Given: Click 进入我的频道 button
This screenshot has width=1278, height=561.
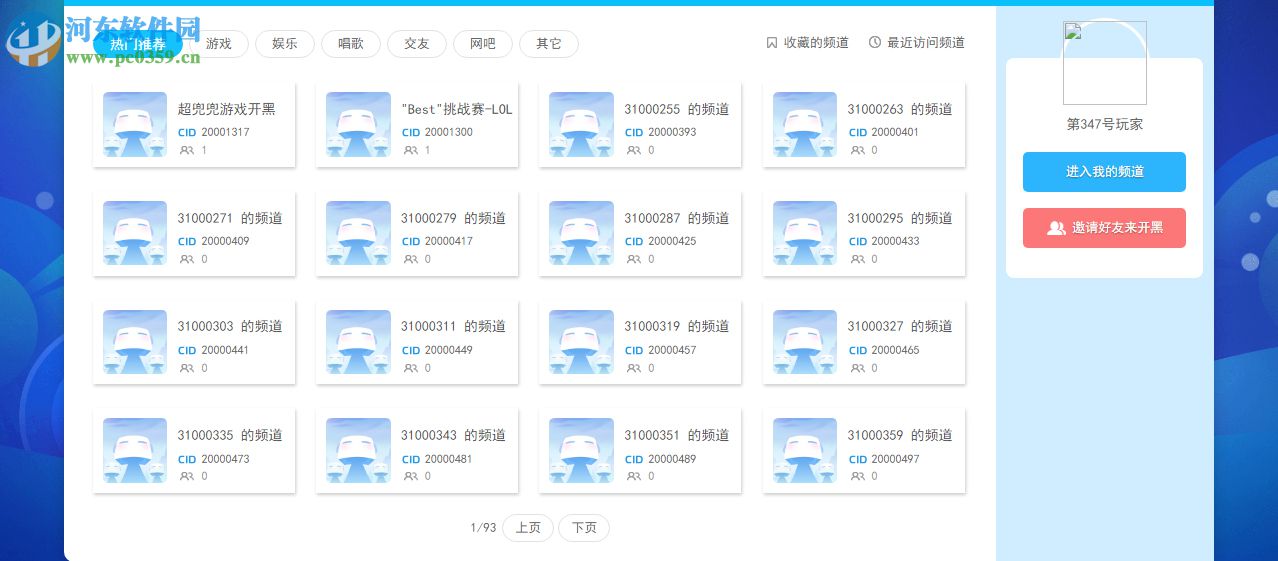Looking at the screenshot, I should coord(1104,172).
